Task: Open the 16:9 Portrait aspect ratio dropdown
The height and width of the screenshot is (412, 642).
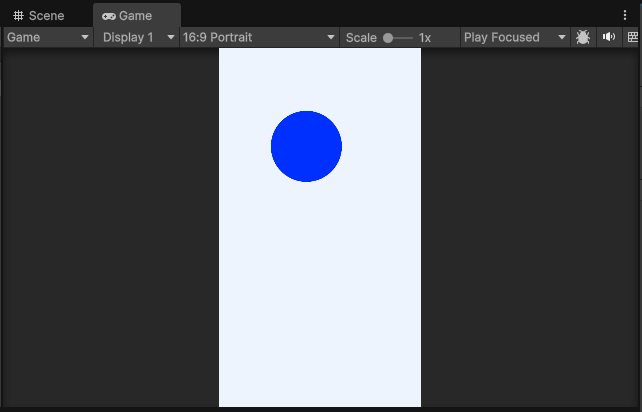Action: tap(258, 37)
